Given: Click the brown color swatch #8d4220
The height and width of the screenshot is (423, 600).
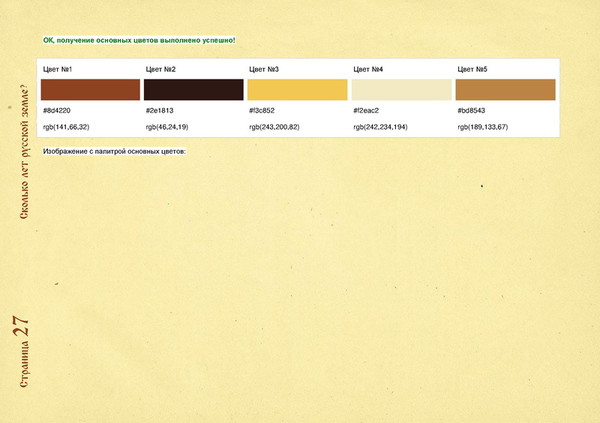Looking at the screenshot, I should (x=90, y=90).
